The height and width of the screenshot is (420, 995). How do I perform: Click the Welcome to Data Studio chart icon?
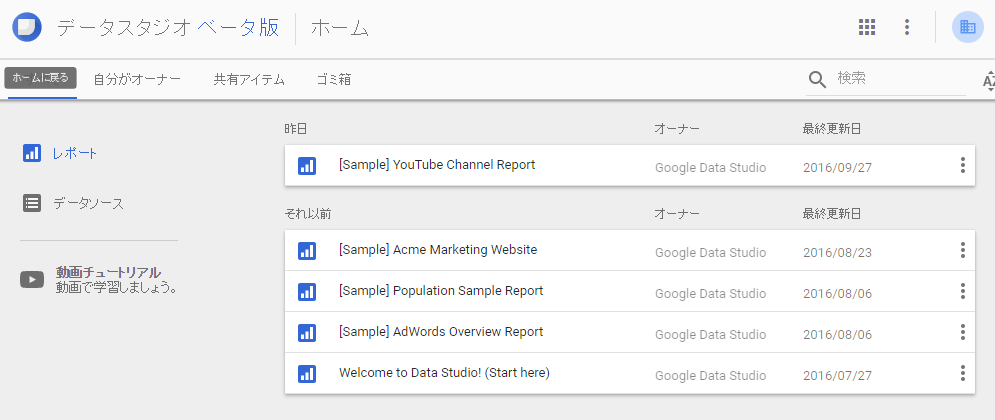pyautogui.click(x=306, y=374)
